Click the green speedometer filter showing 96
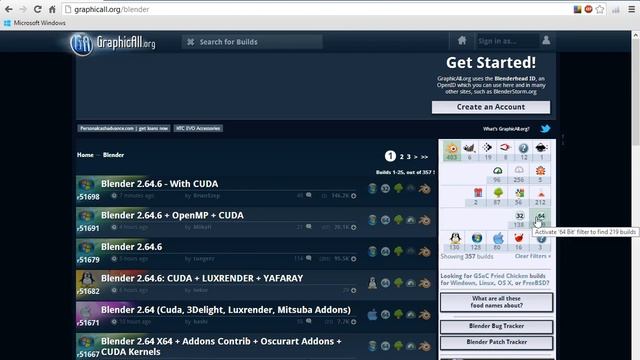Viewport: 640px width, 360px height. pyautogui.click(x=498, y=173)
